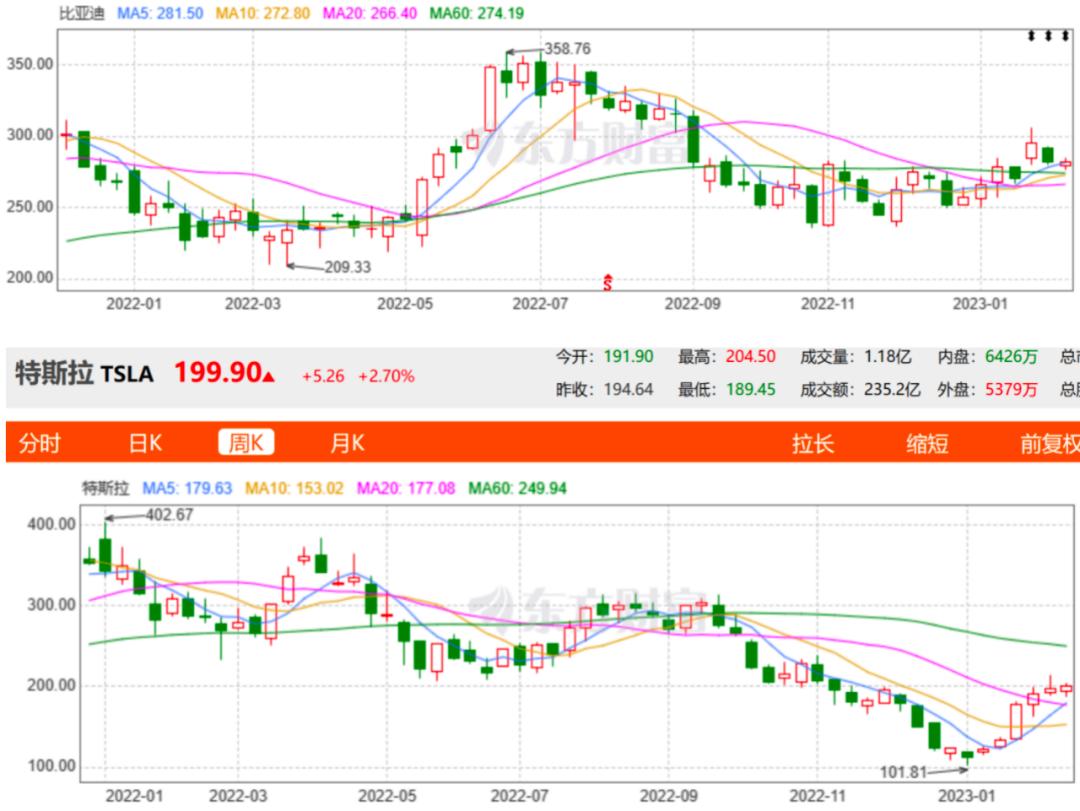Switch to the 分时 tab
The height and width of the screenshot is (811, 1080).
(x=39, y=442)
